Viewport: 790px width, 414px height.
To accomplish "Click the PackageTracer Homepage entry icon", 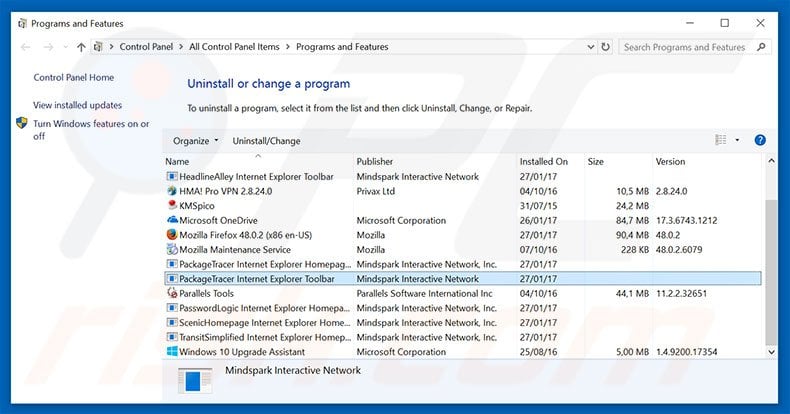I will click(172, 264).
